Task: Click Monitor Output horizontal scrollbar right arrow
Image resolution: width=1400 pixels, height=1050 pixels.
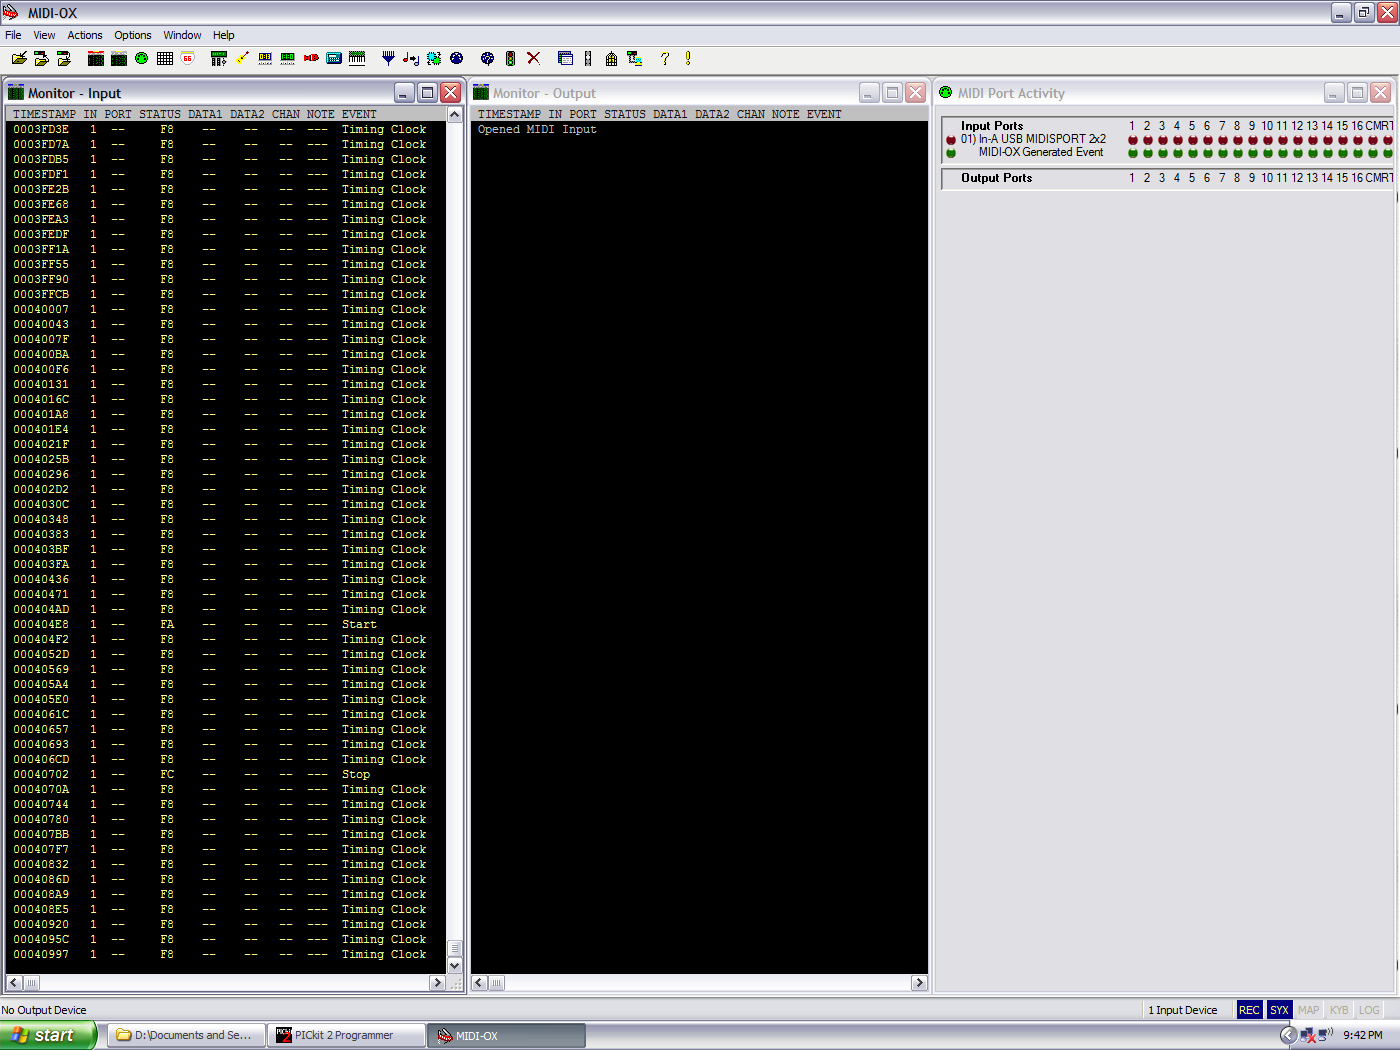Action: coord(919,983)
